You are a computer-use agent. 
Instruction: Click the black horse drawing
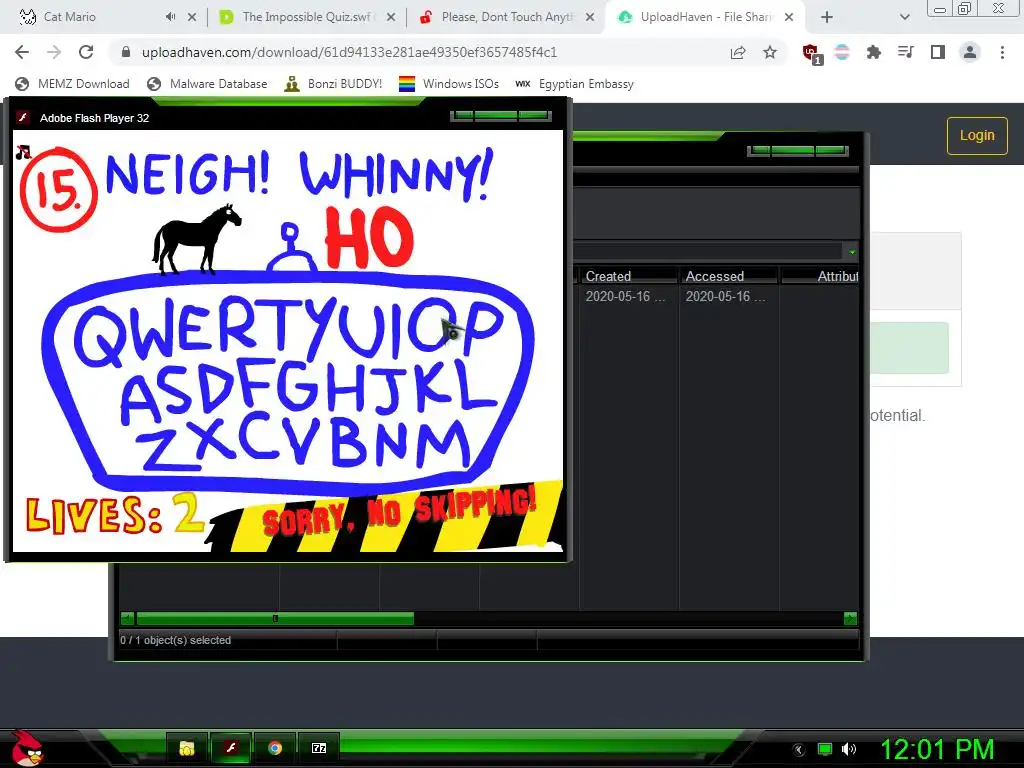click(196, 239)
